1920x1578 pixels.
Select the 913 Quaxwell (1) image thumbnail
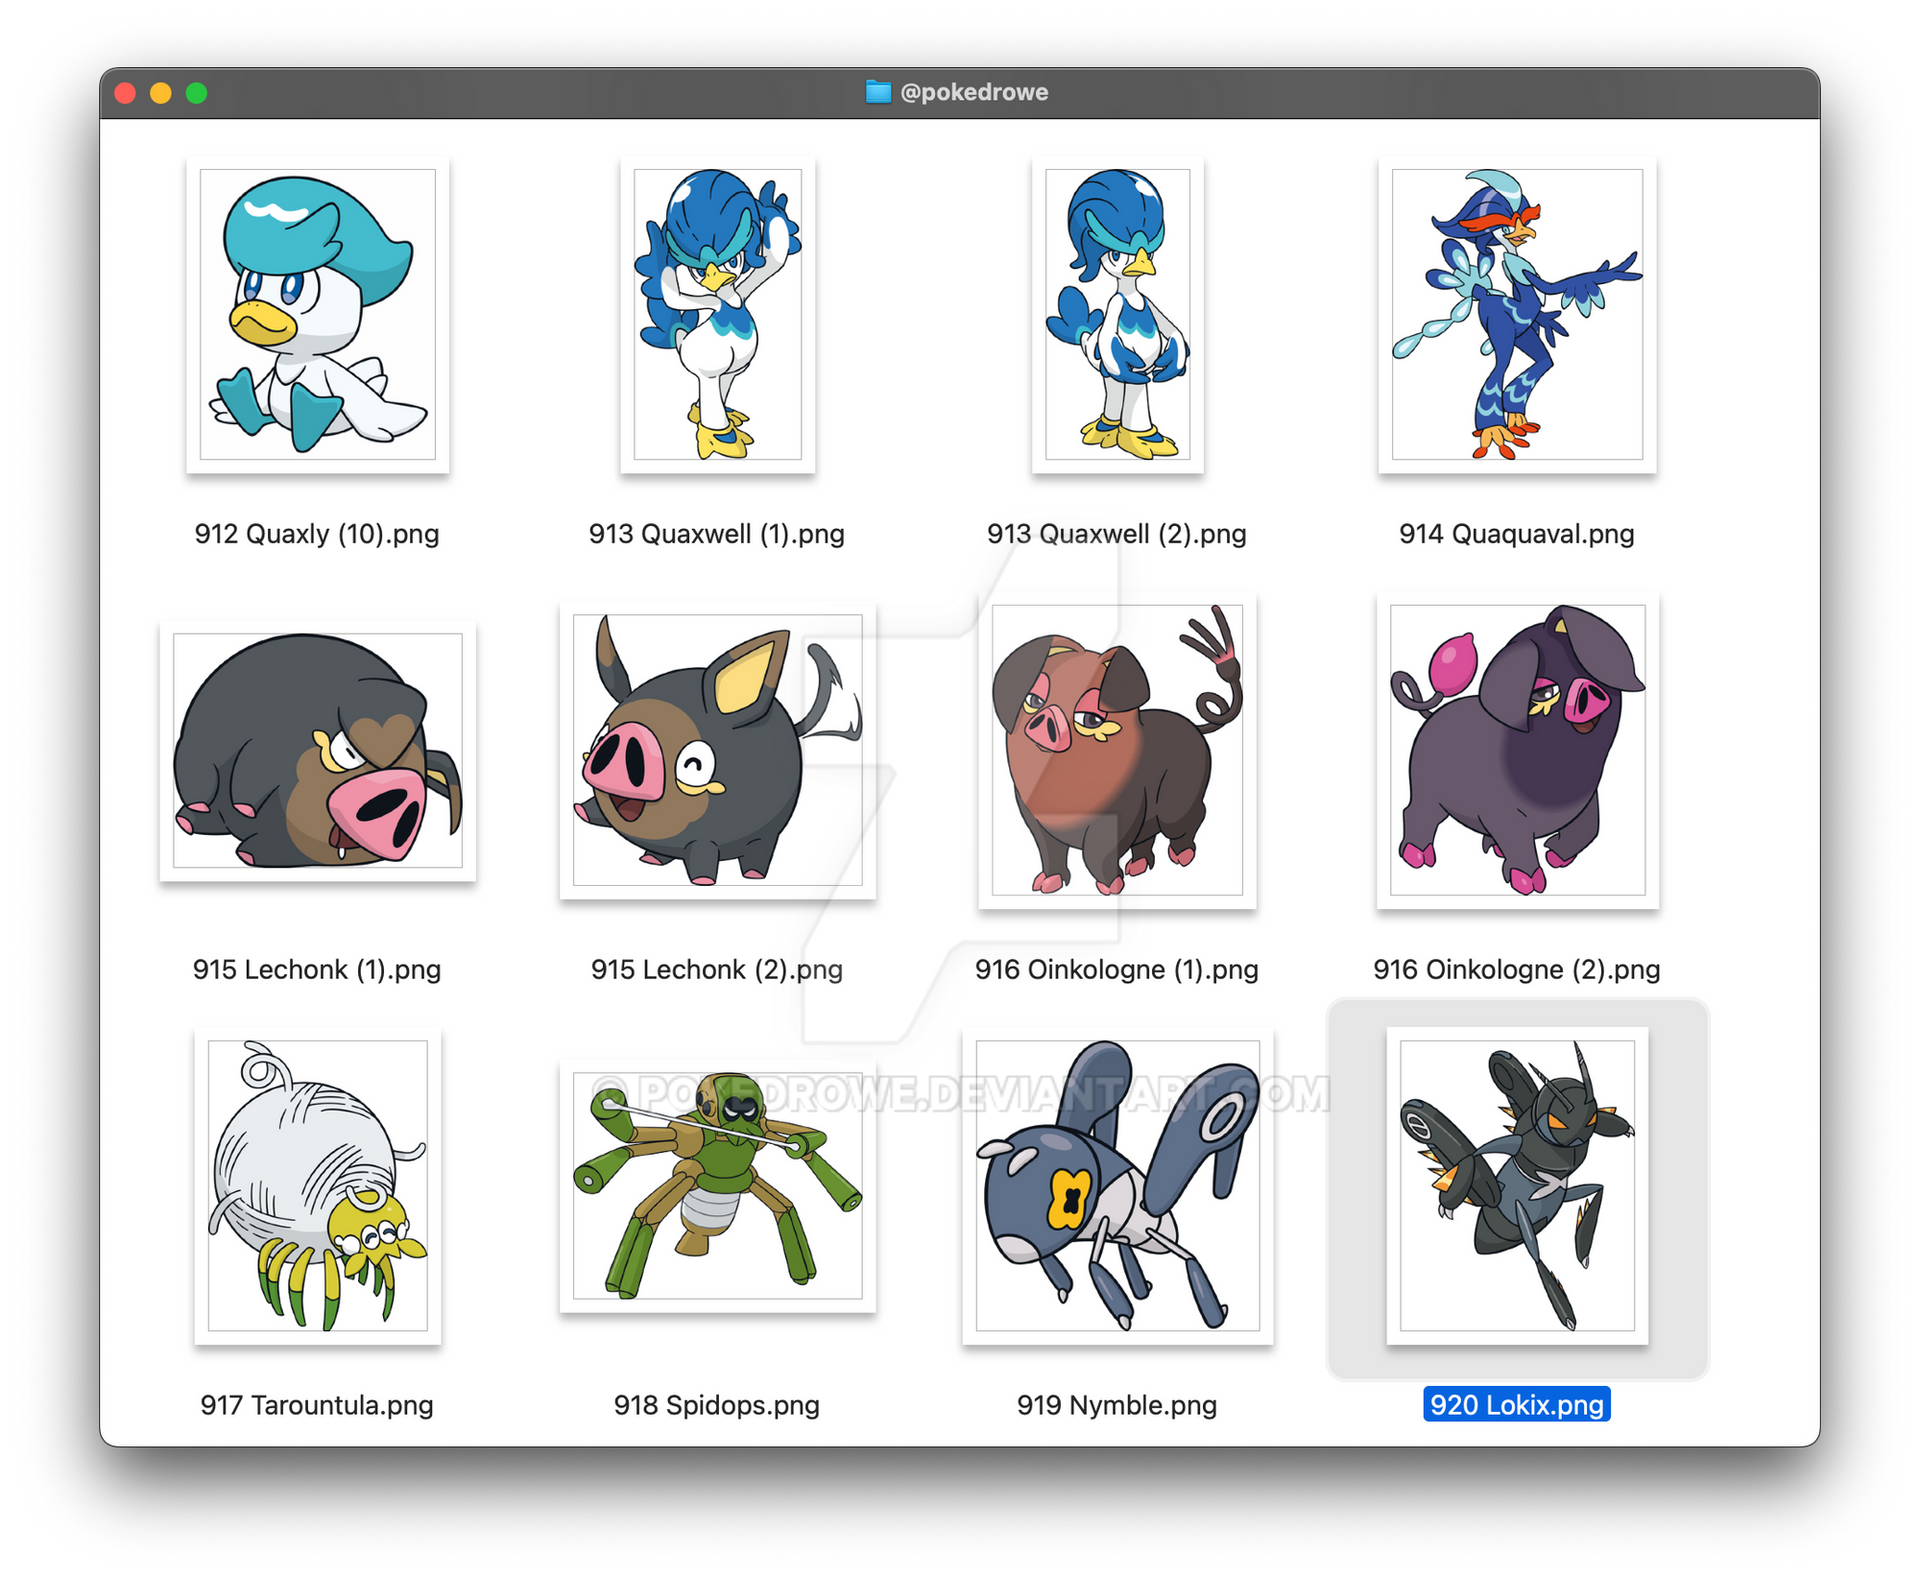click(717, 314)
